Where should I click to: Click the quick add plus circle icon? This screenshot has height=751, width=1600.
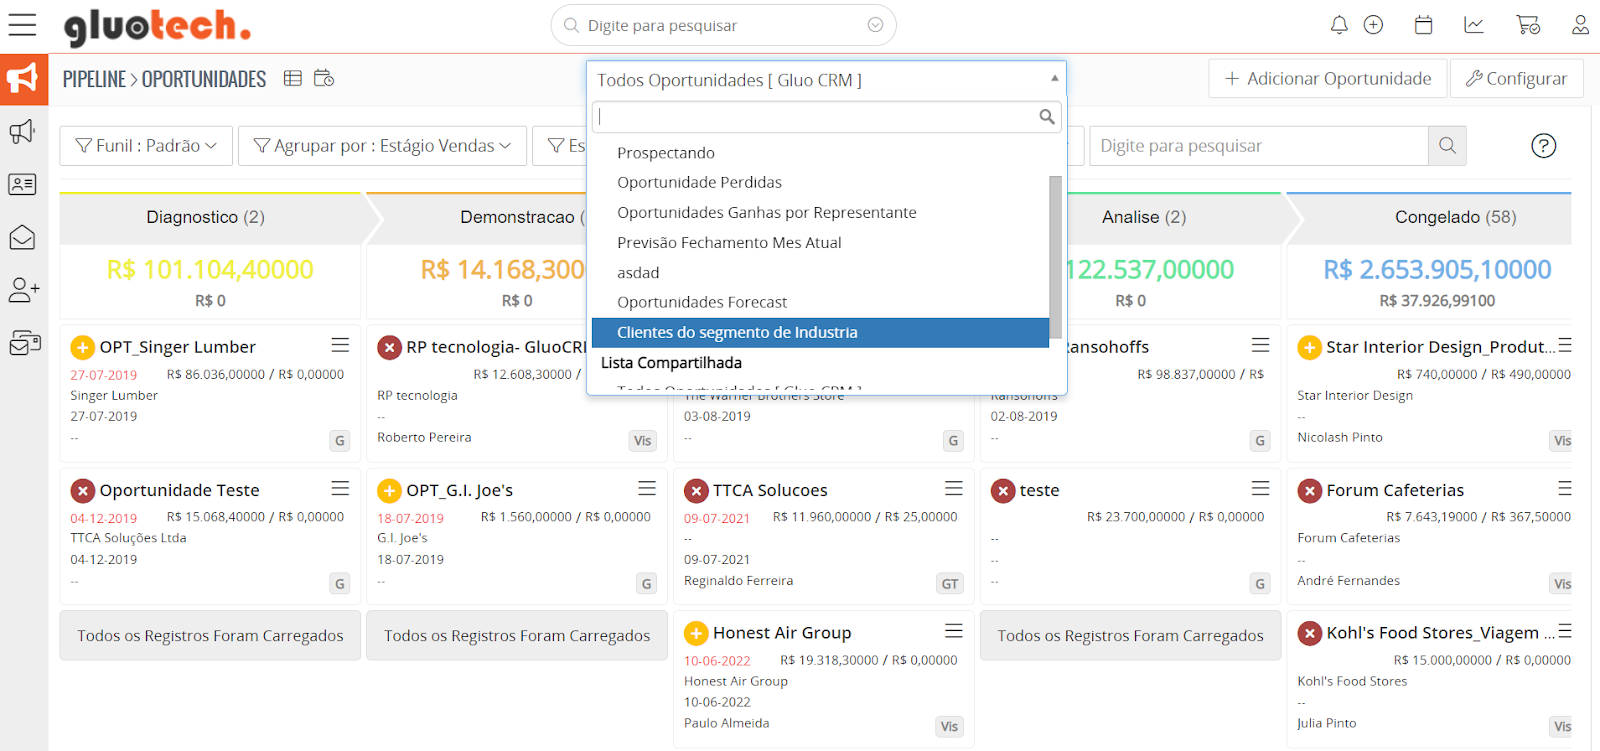pyautogui.click(x=1374, y=25)
